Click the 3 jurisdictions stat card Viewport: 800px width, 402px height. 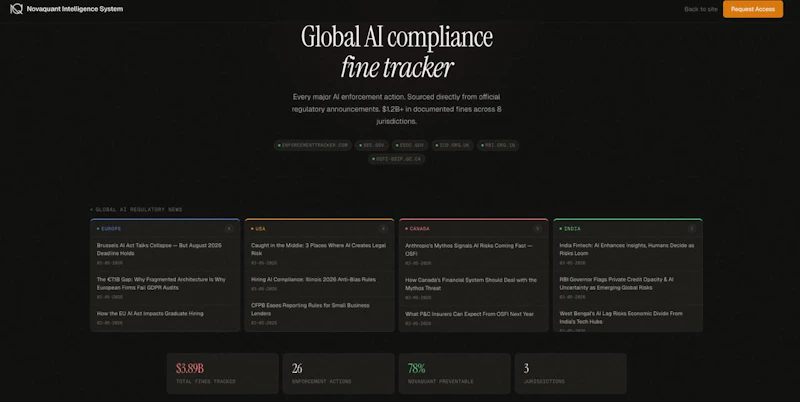tap(570, 373)
